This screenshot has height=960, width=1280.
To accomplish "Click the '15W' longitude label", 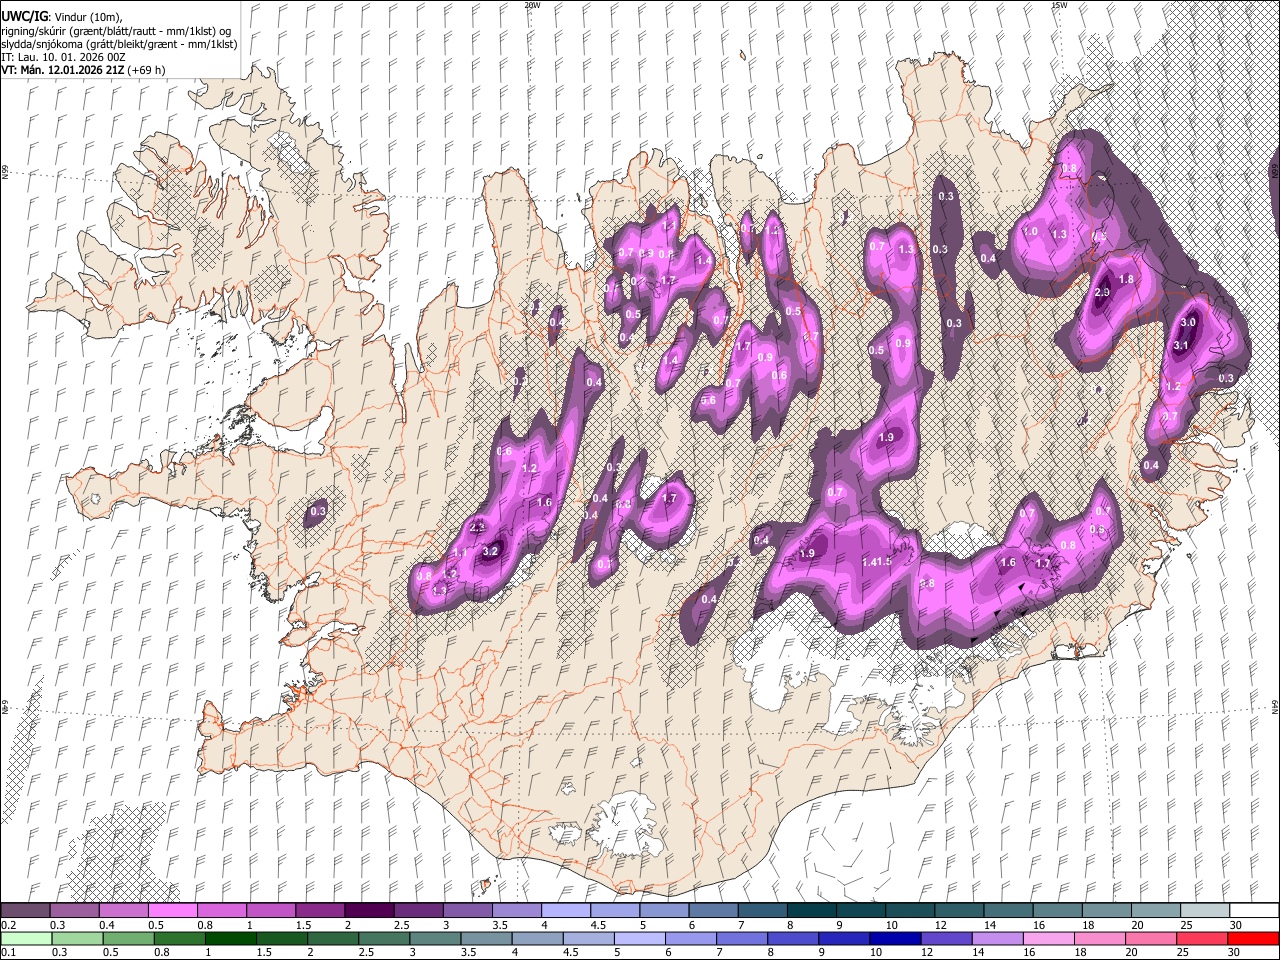I will click(1059, 5).
